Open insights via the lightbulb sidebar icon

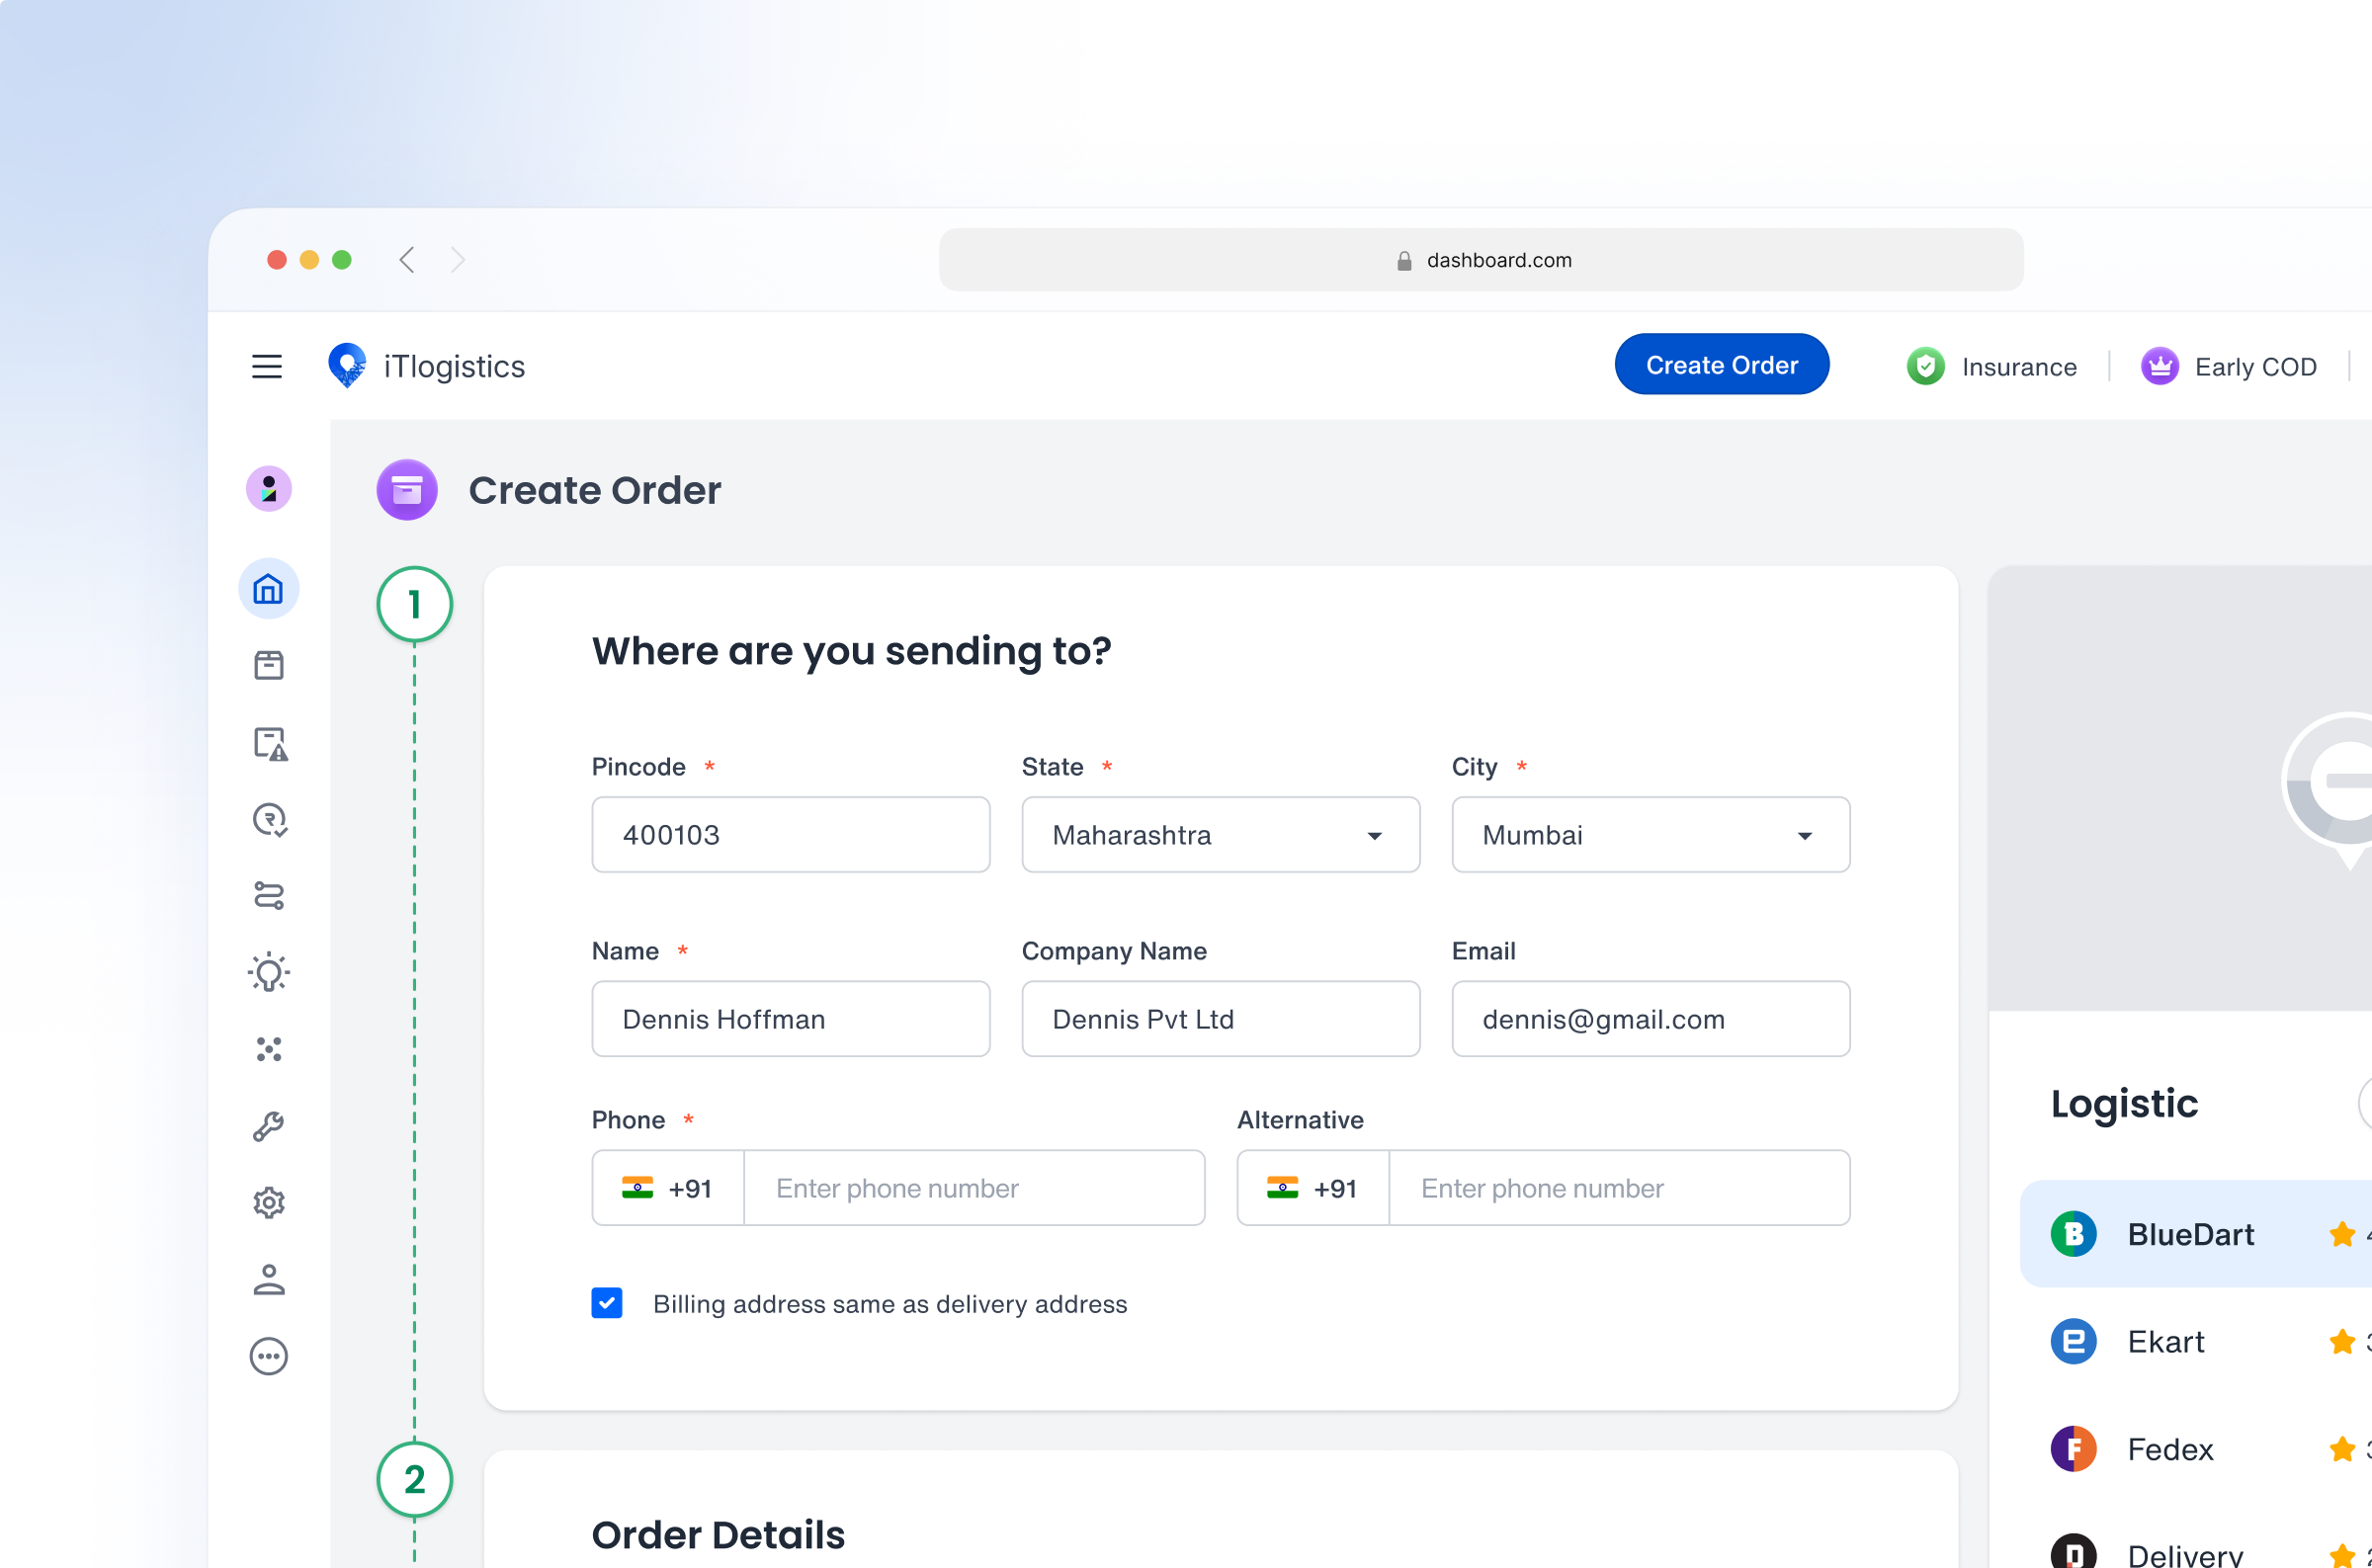tap(268, 973)
